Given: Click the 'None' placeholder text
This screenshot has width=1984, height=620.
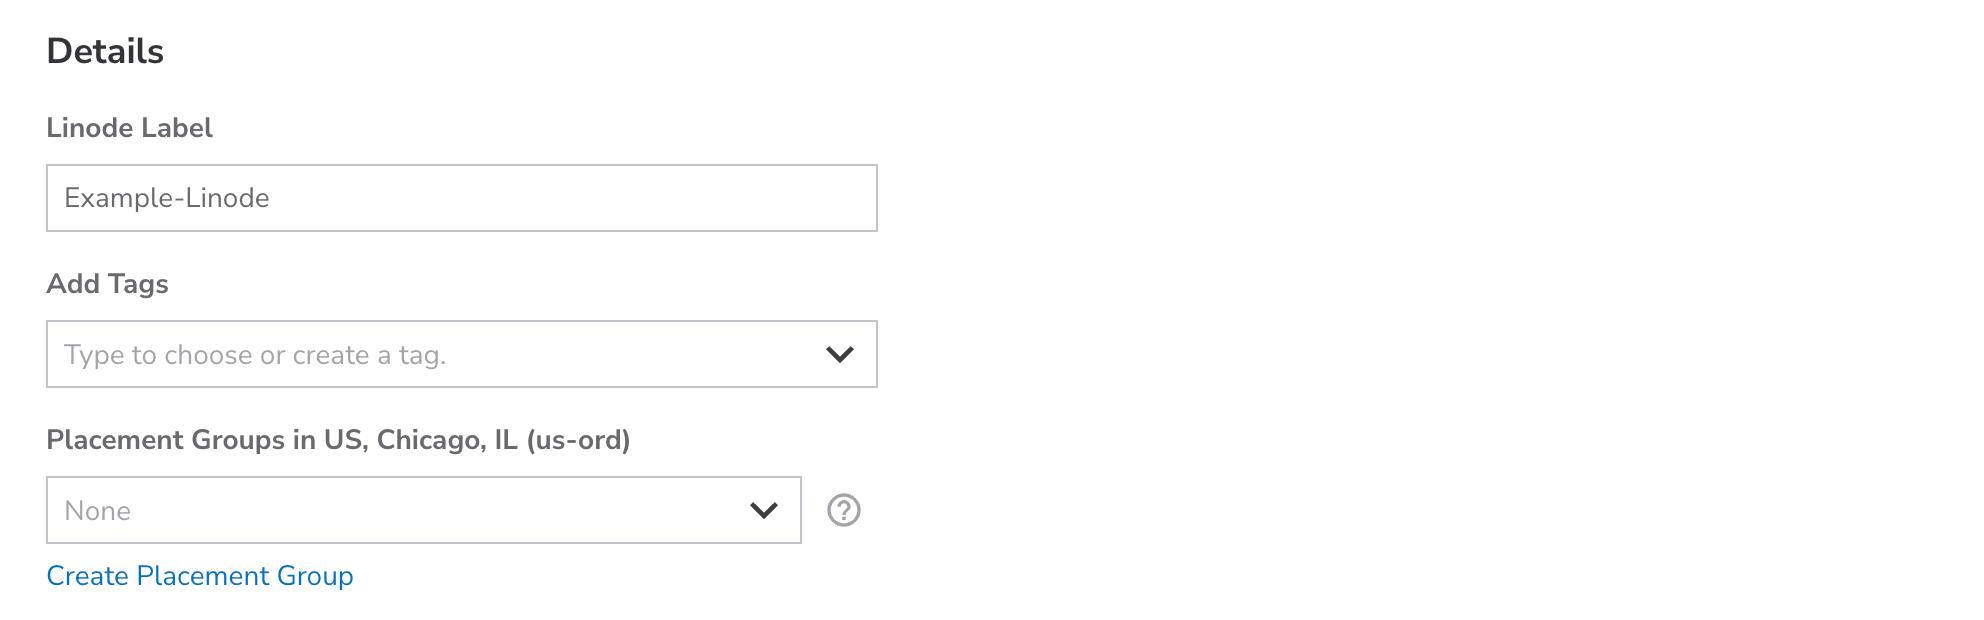Looking at the screenshot, I should (98, 511).
